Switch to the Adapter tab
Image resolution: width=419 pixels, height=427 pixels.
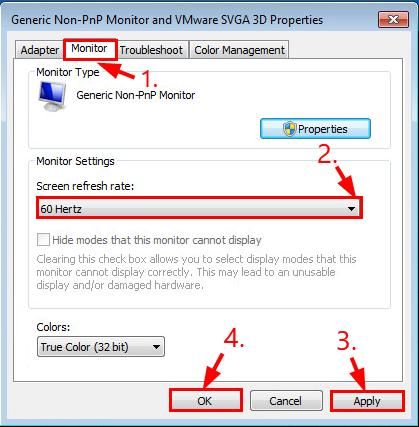pyautogui.click(x=40, y=50)
